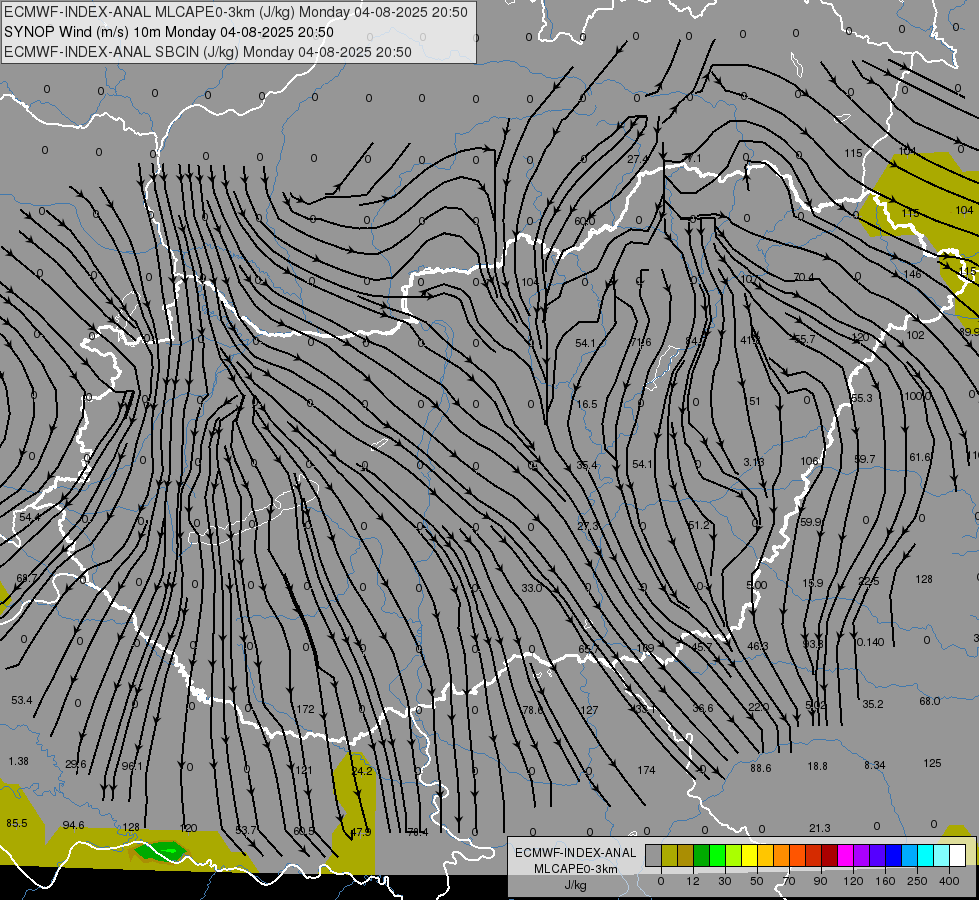Click the 1.38 value on the map
The image size is (979, 900).
(x=19, y=761)
